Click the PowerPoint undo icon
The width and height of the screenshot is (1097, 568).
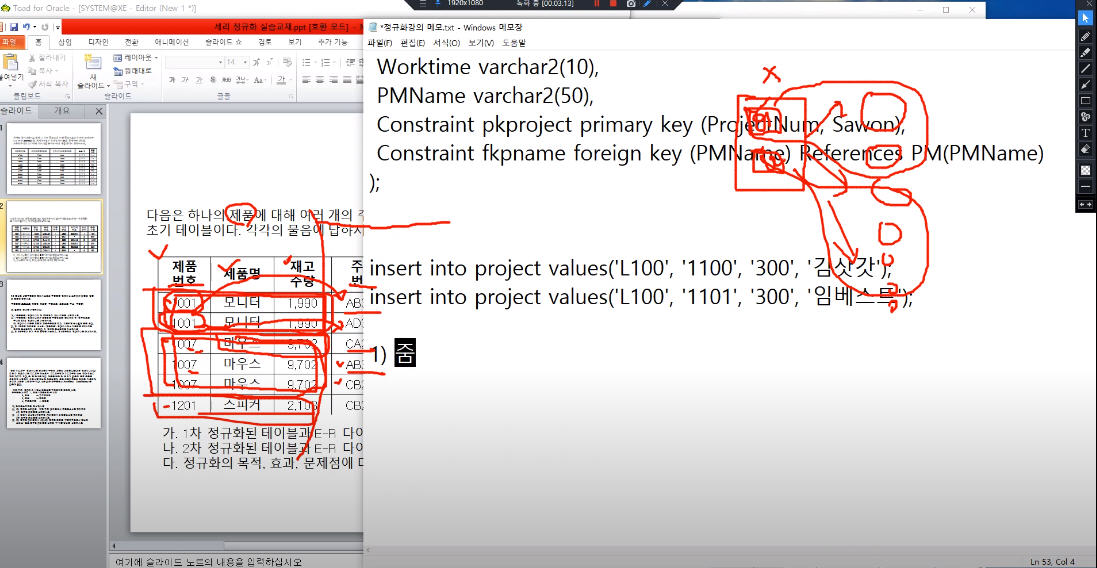(26, 27)
